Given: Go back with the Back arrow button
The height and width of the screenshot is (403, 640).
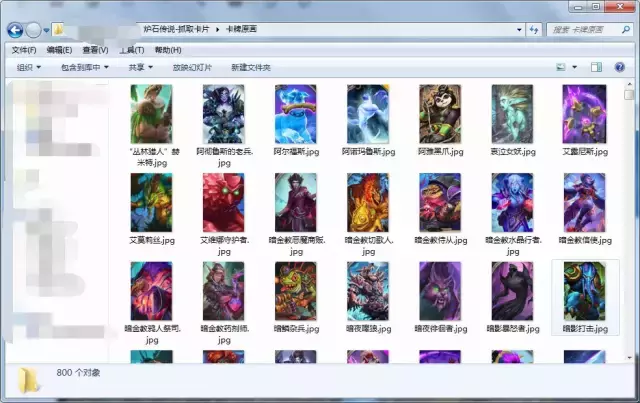Looking at the screenshot, I should [x=15, y=30].
